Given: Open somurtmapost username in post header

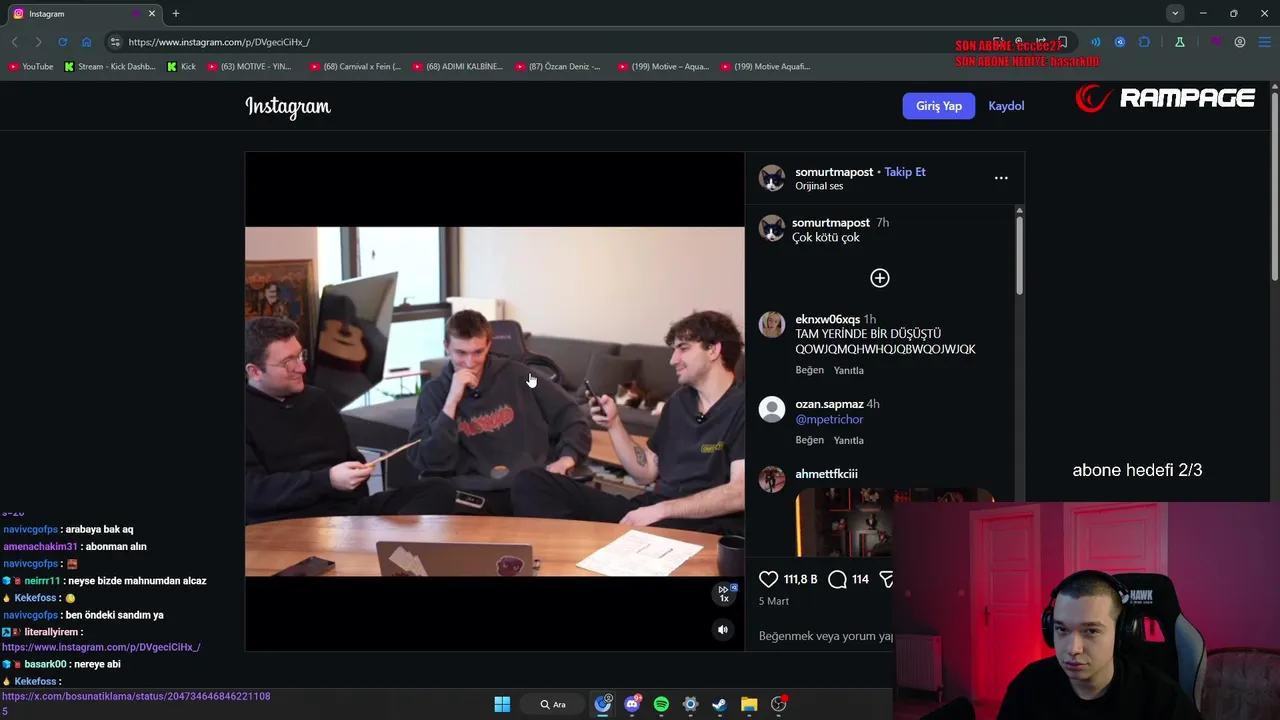Looking at the screenshot, I should [x=834, y=172].
